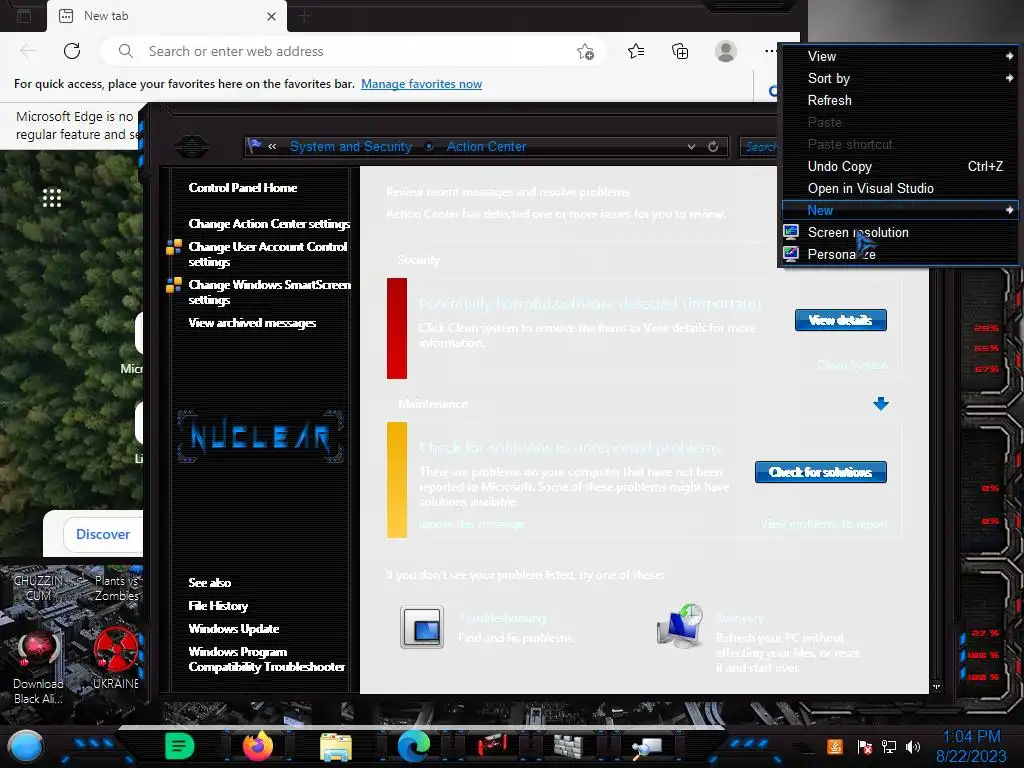Expand the View submenu in context menu

click(899, 56)
